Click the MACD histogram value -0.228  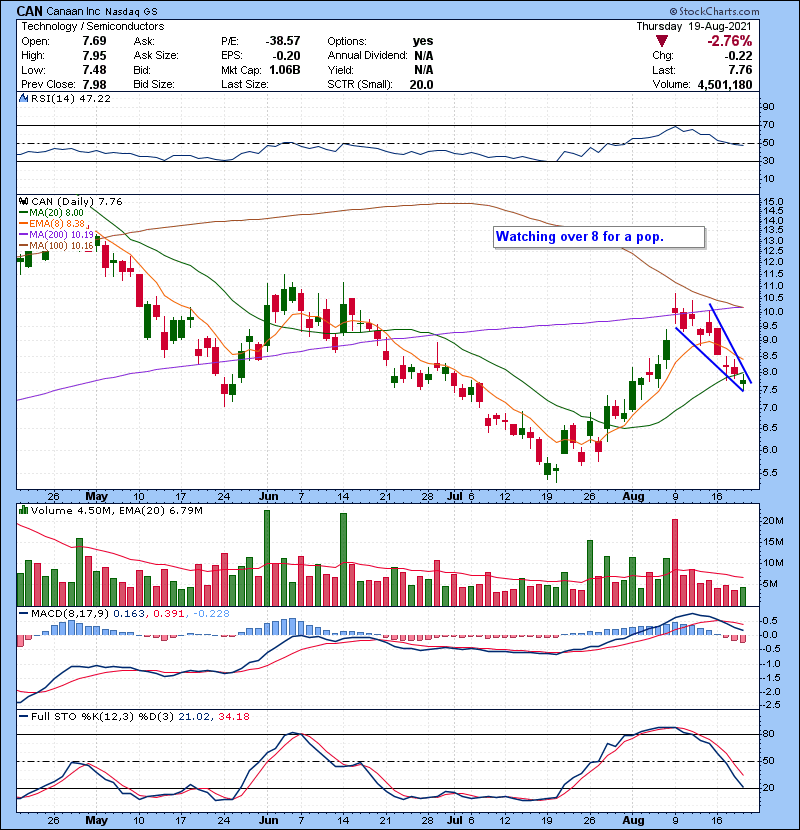click(x=211, y=614)
